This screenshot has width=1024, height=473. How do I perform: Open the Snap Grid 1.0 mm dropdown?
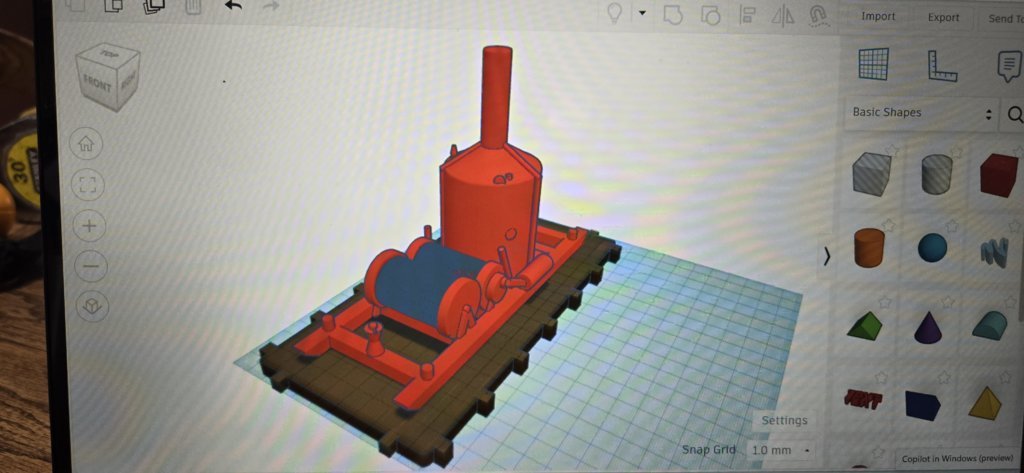click(780, 450)
